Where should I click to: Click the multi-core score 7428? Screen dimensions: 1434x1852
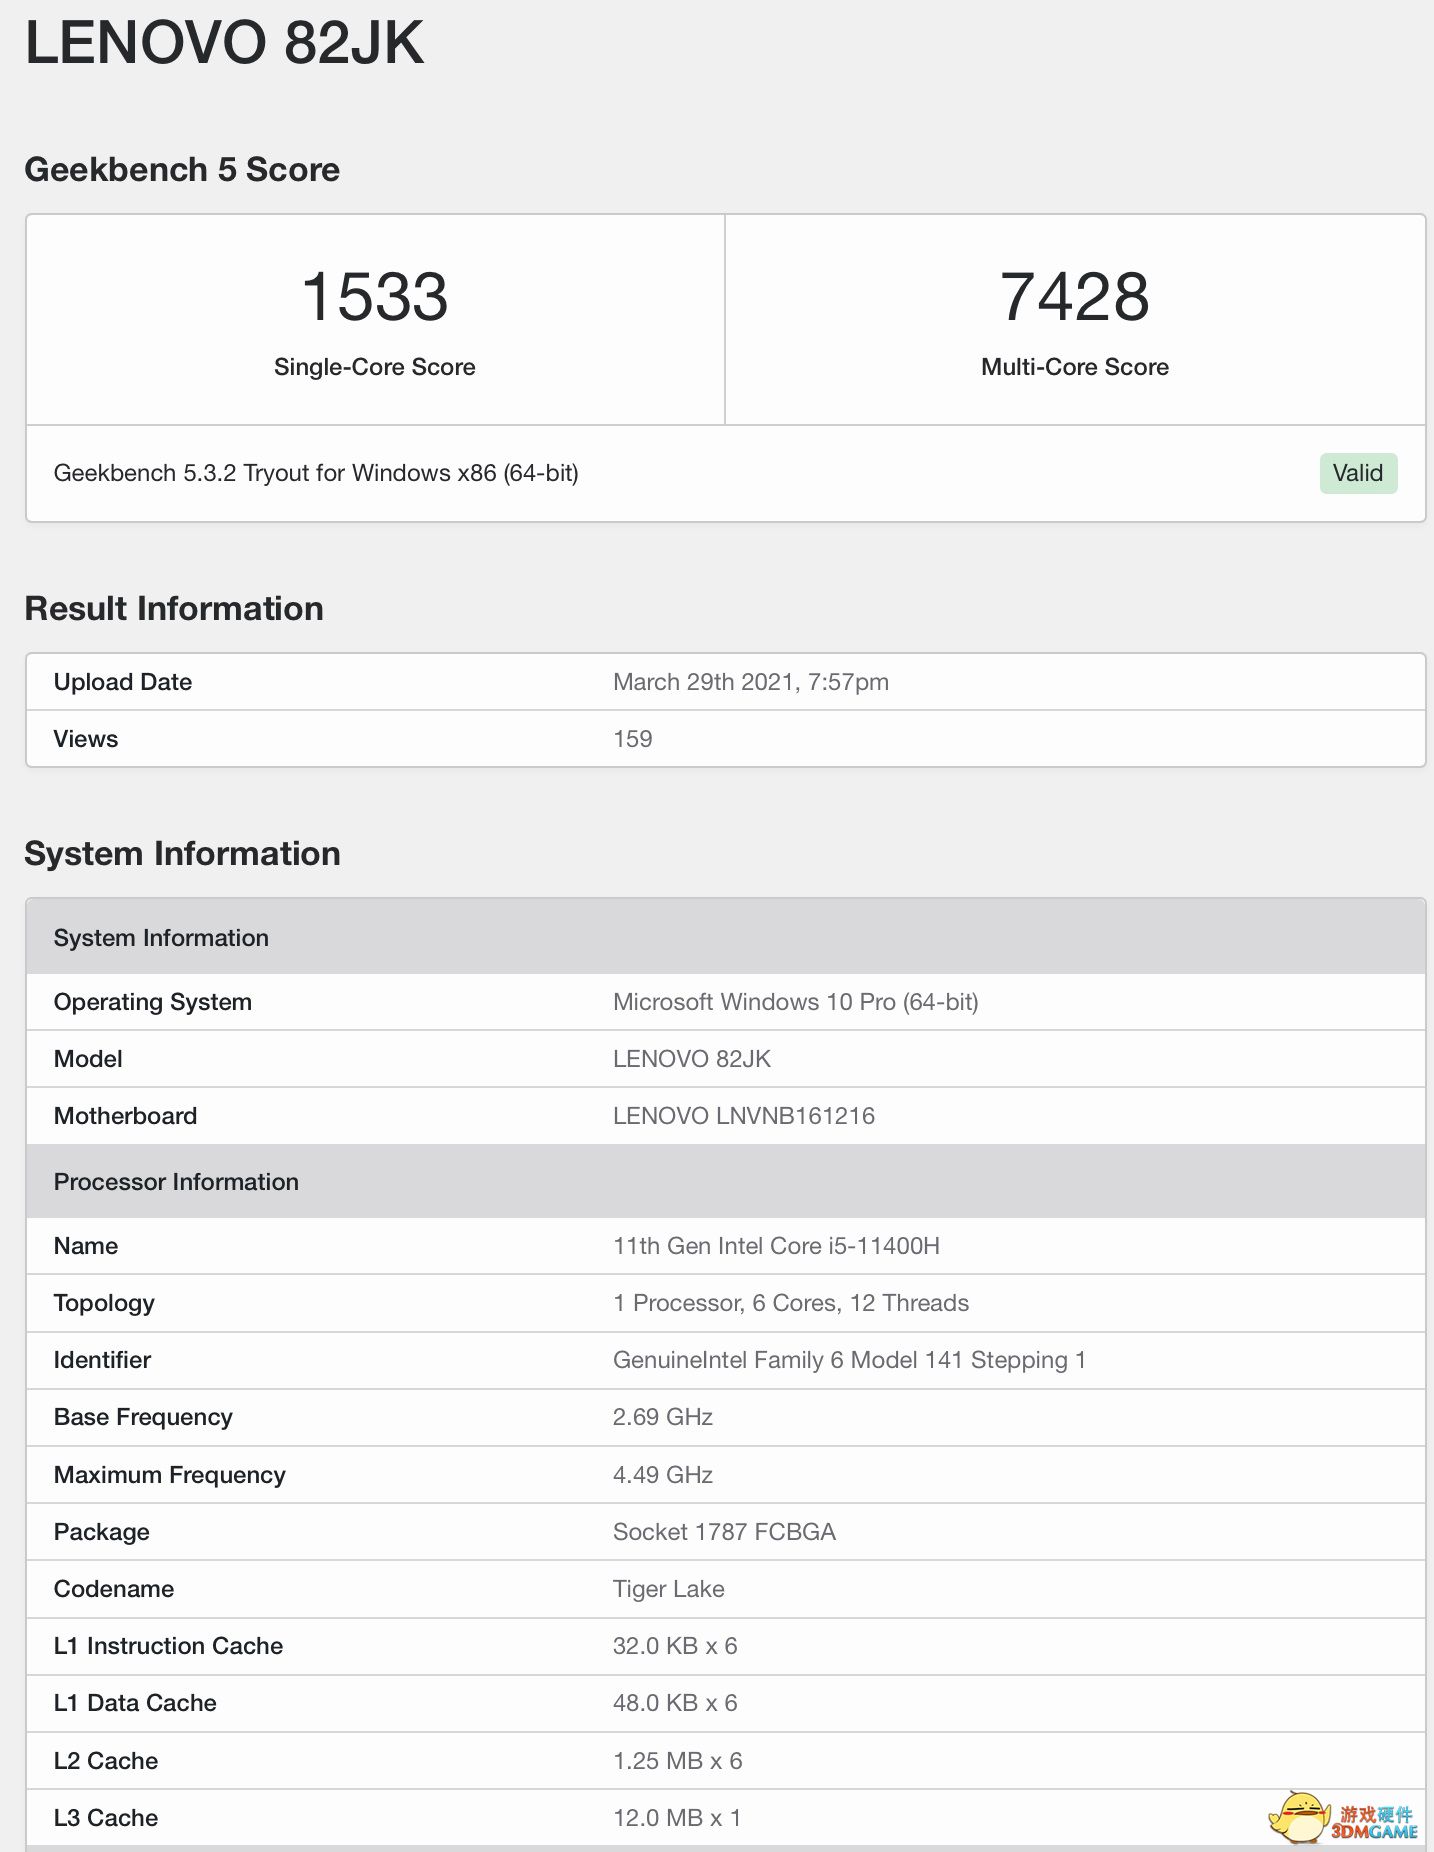pyautogui.click(x=1075, y=297)
